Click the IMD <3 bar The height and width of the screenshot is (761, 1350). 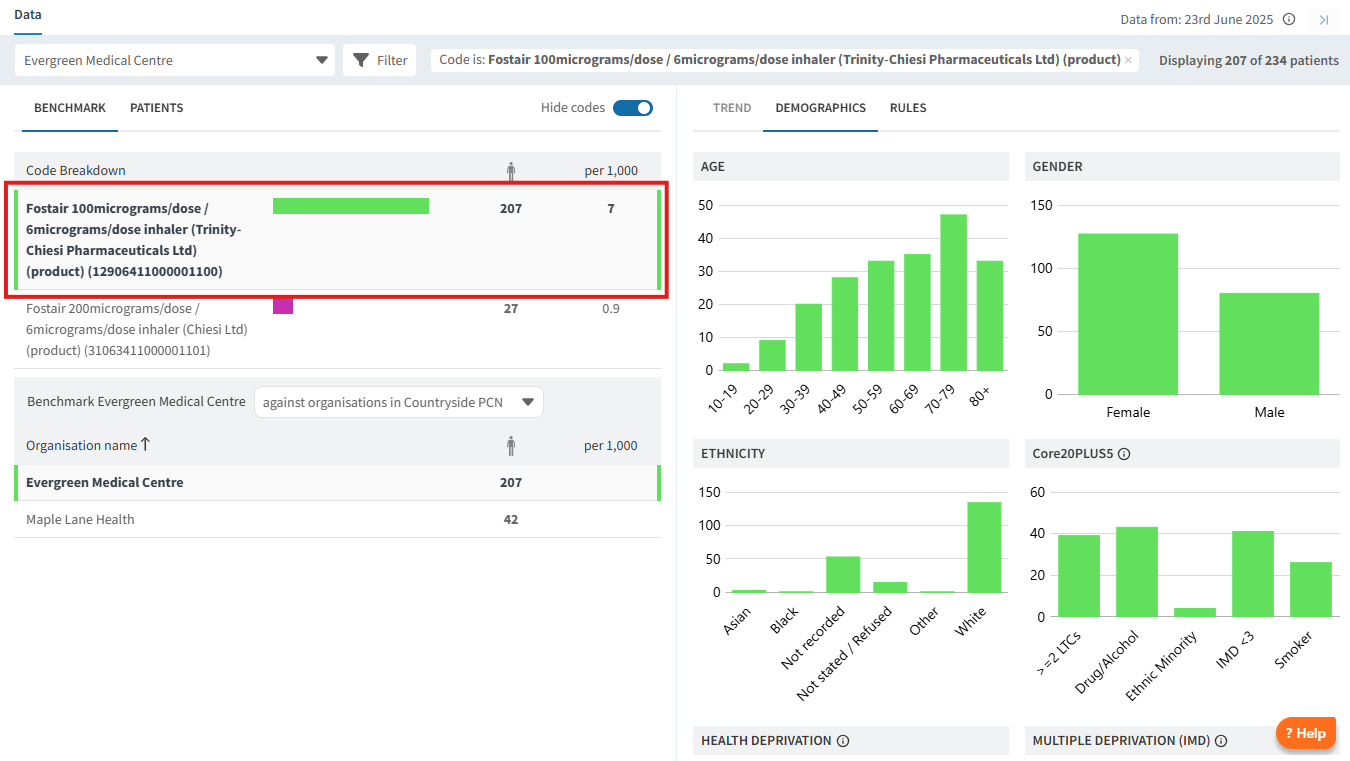[x=1253, y=574]
